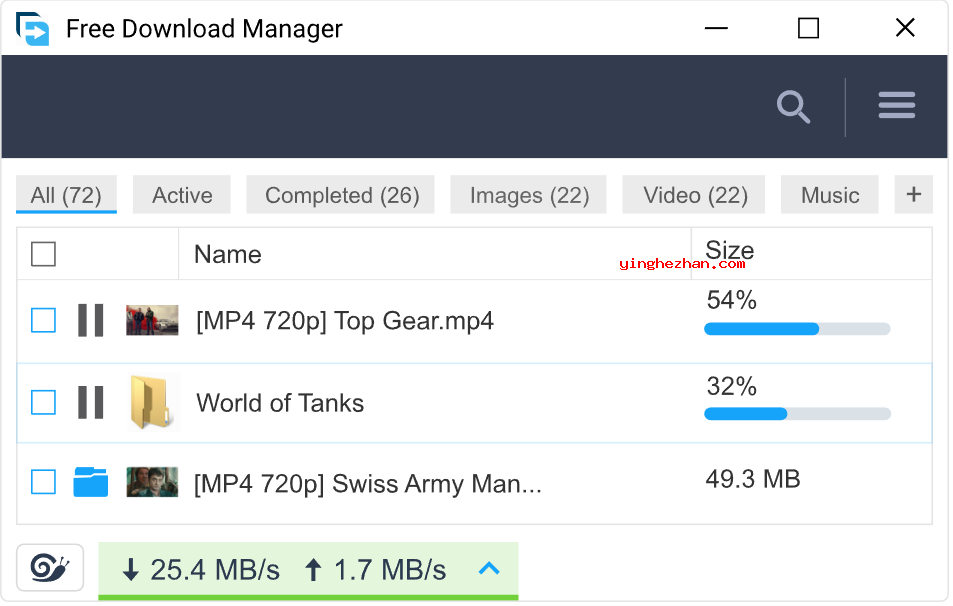Click the Top Gear 54% progress bar
Screen dimensions: 953x606
796,329
